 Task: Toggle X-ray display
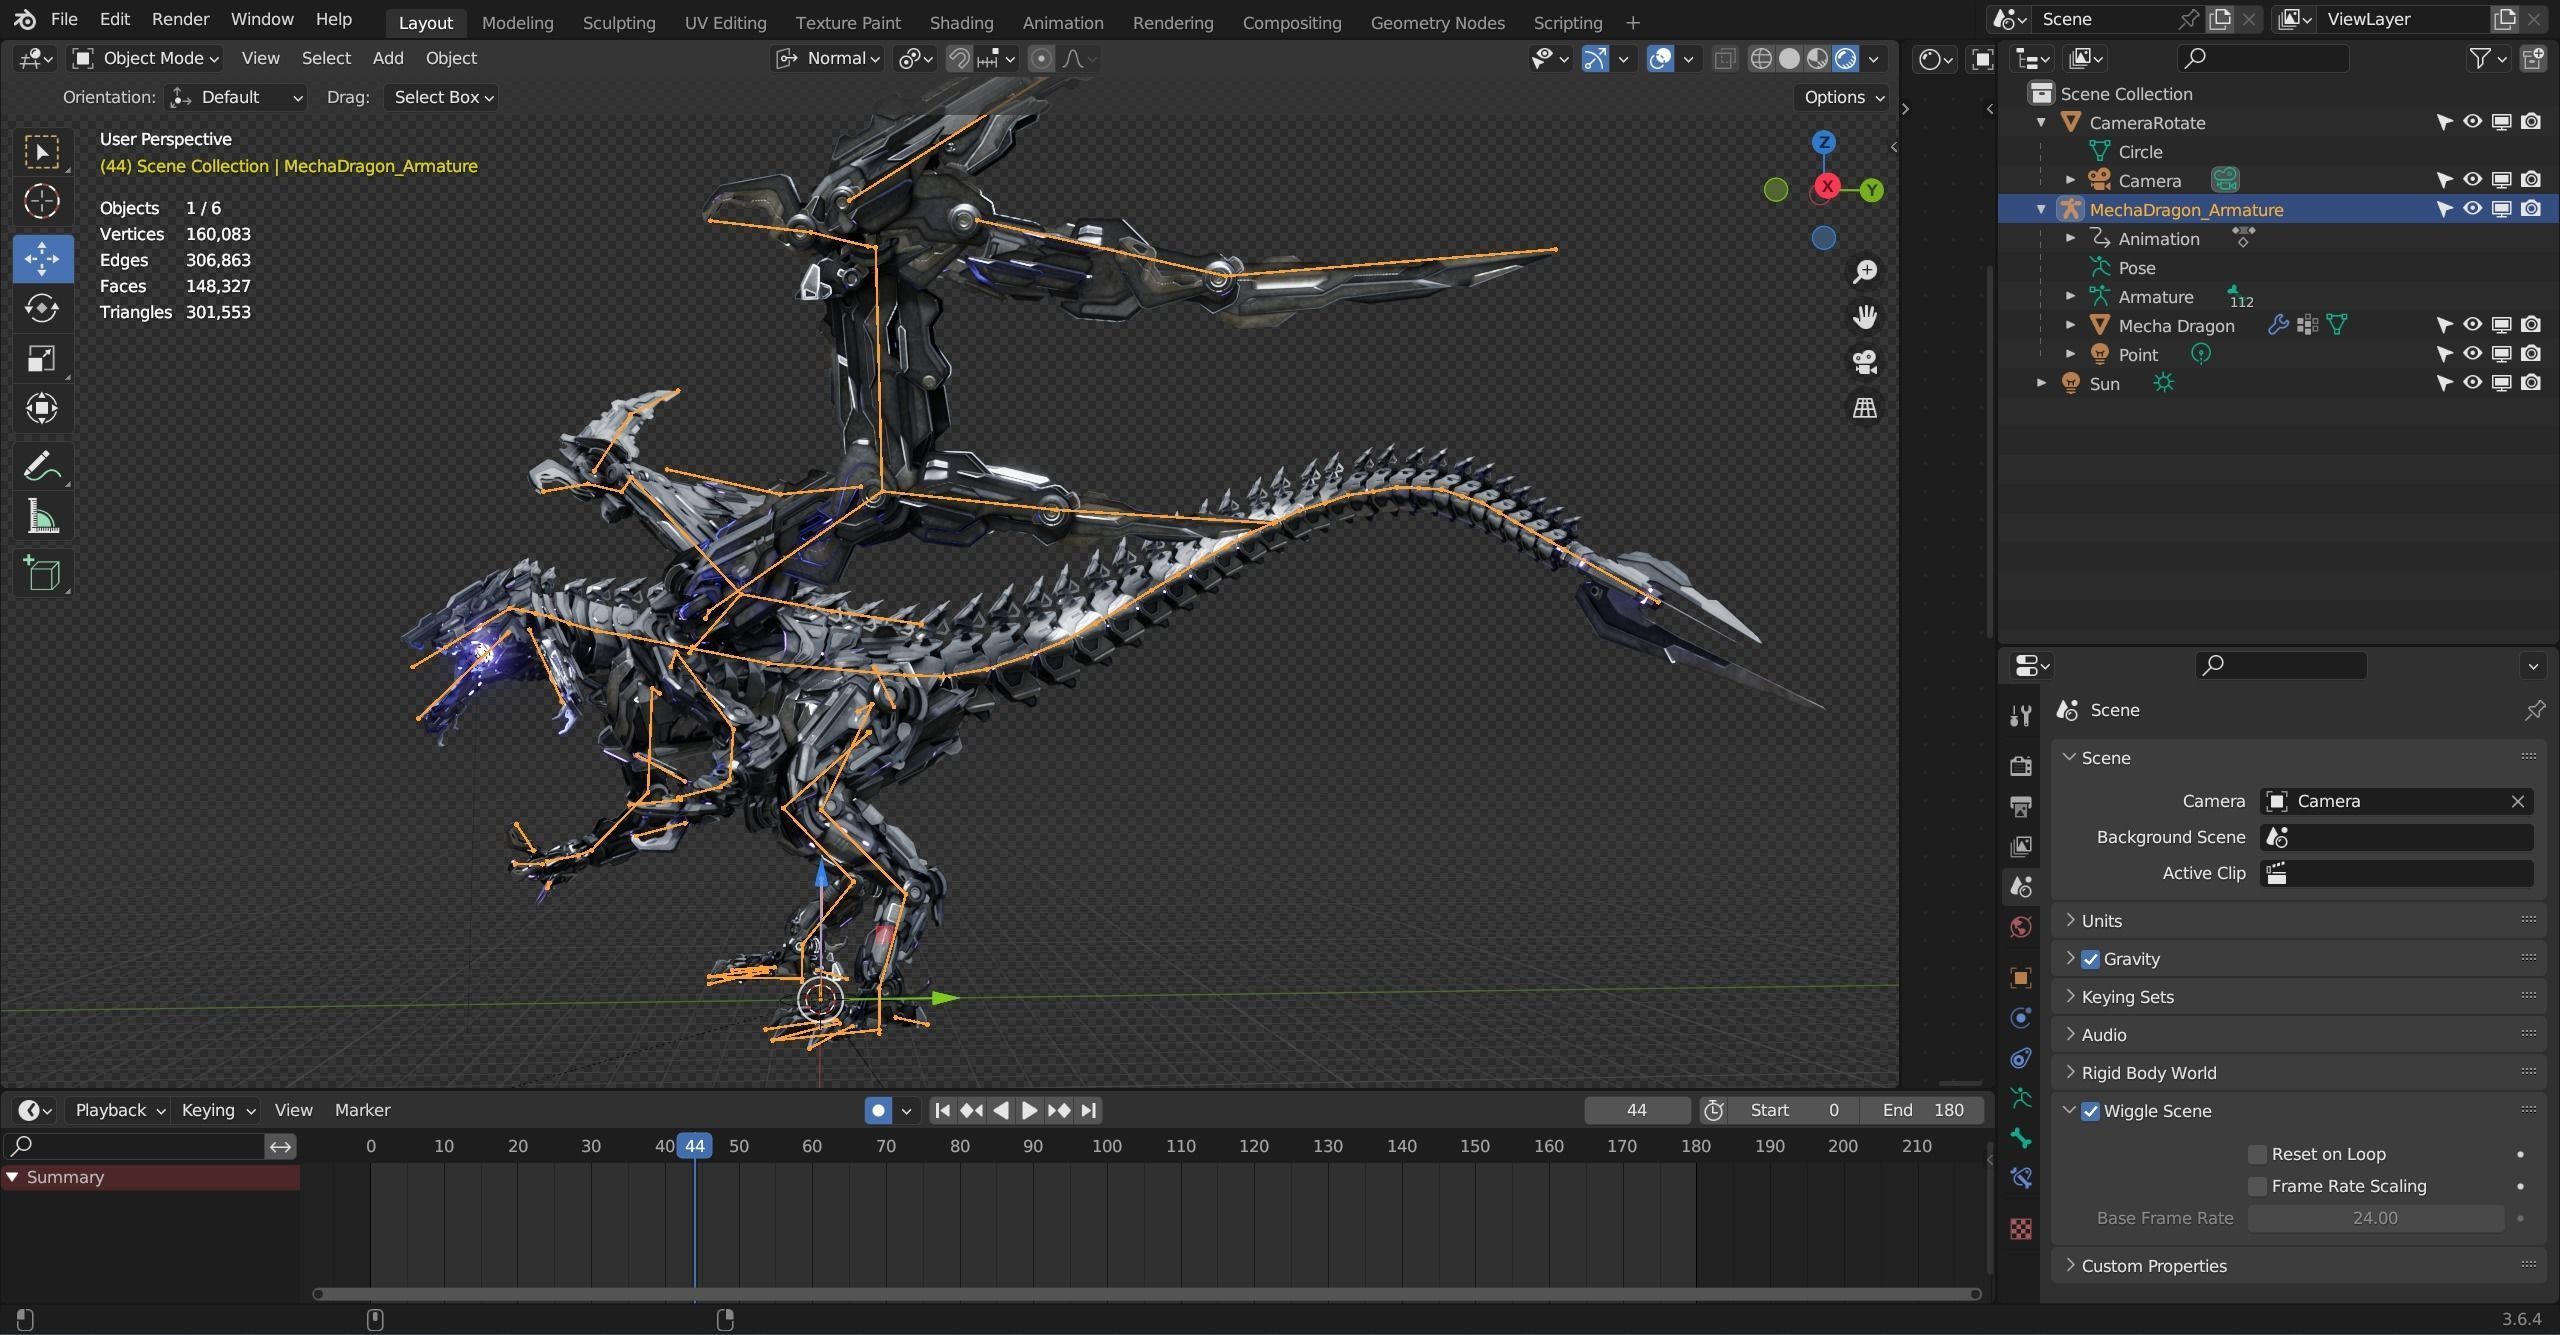[1725, 59]
